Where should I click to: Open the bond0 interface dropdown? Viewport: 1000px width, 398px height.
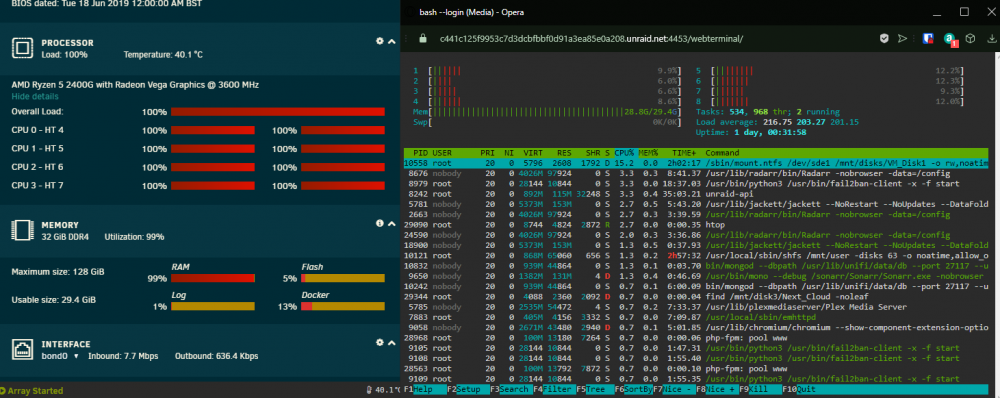(x=60, y=356)
